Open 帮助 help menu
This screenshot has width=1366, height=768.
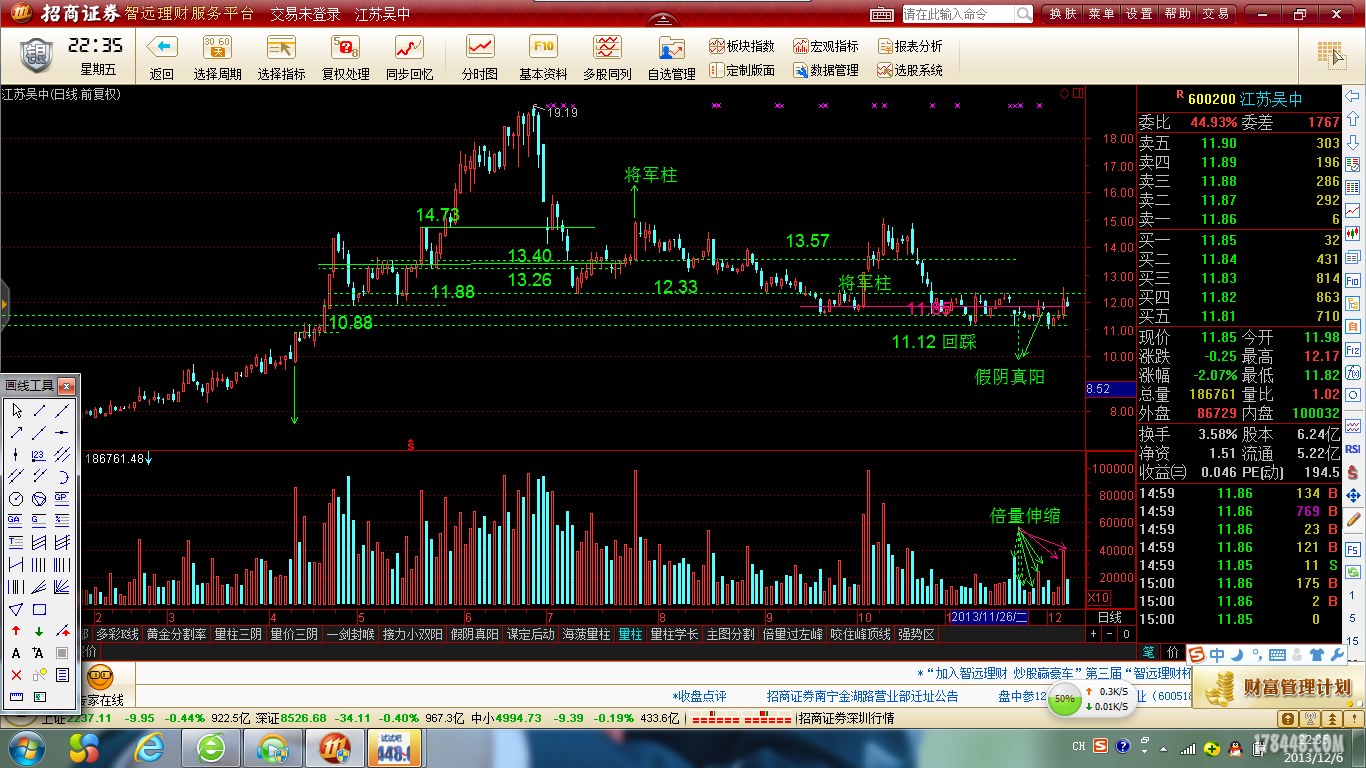pyautogui.click(x=1177, y=14)
